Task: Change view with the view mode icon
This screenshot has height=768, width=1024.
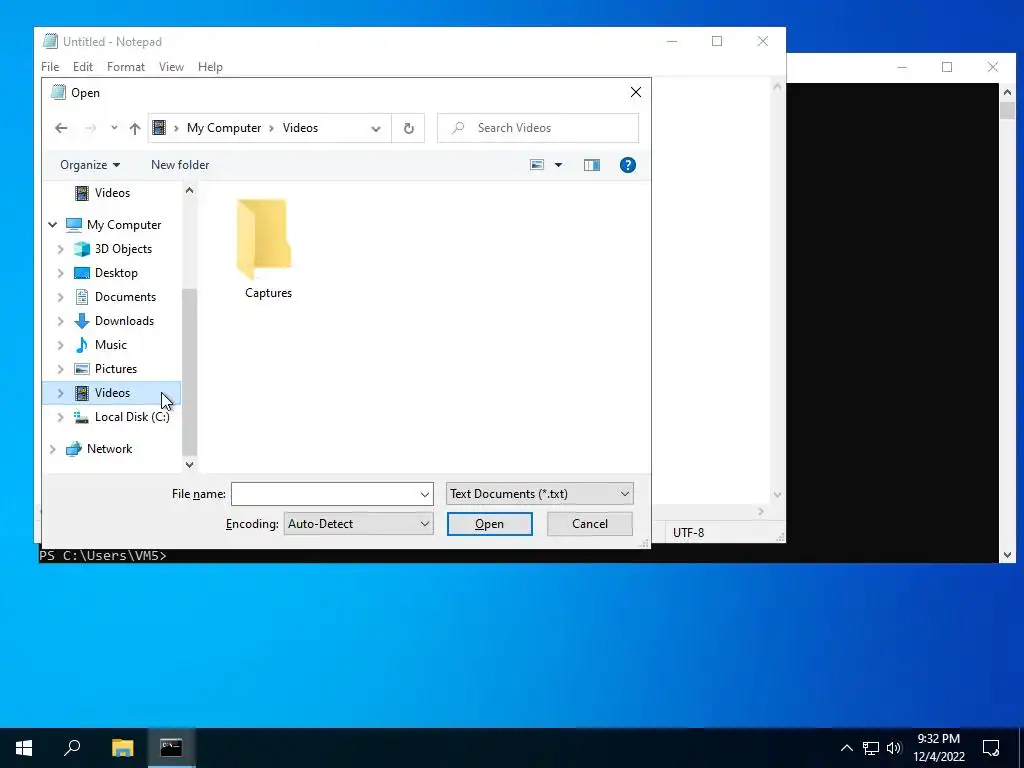Action: [537, 165]
